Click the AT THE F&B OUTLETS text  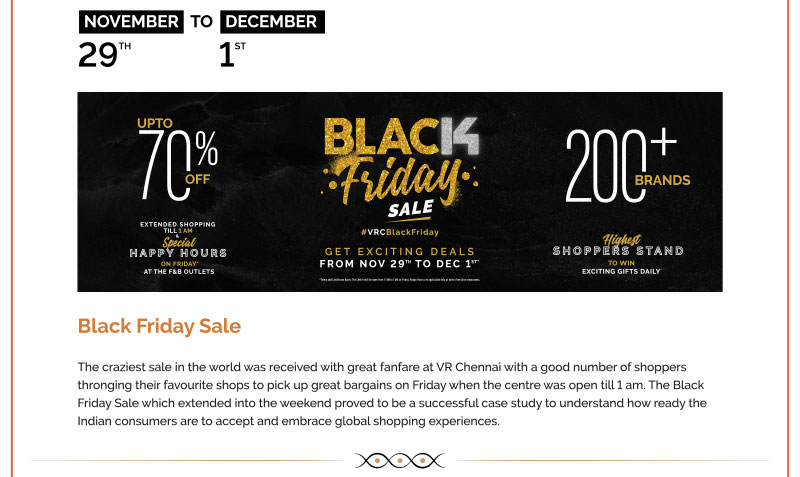click(x=178, y=271)
